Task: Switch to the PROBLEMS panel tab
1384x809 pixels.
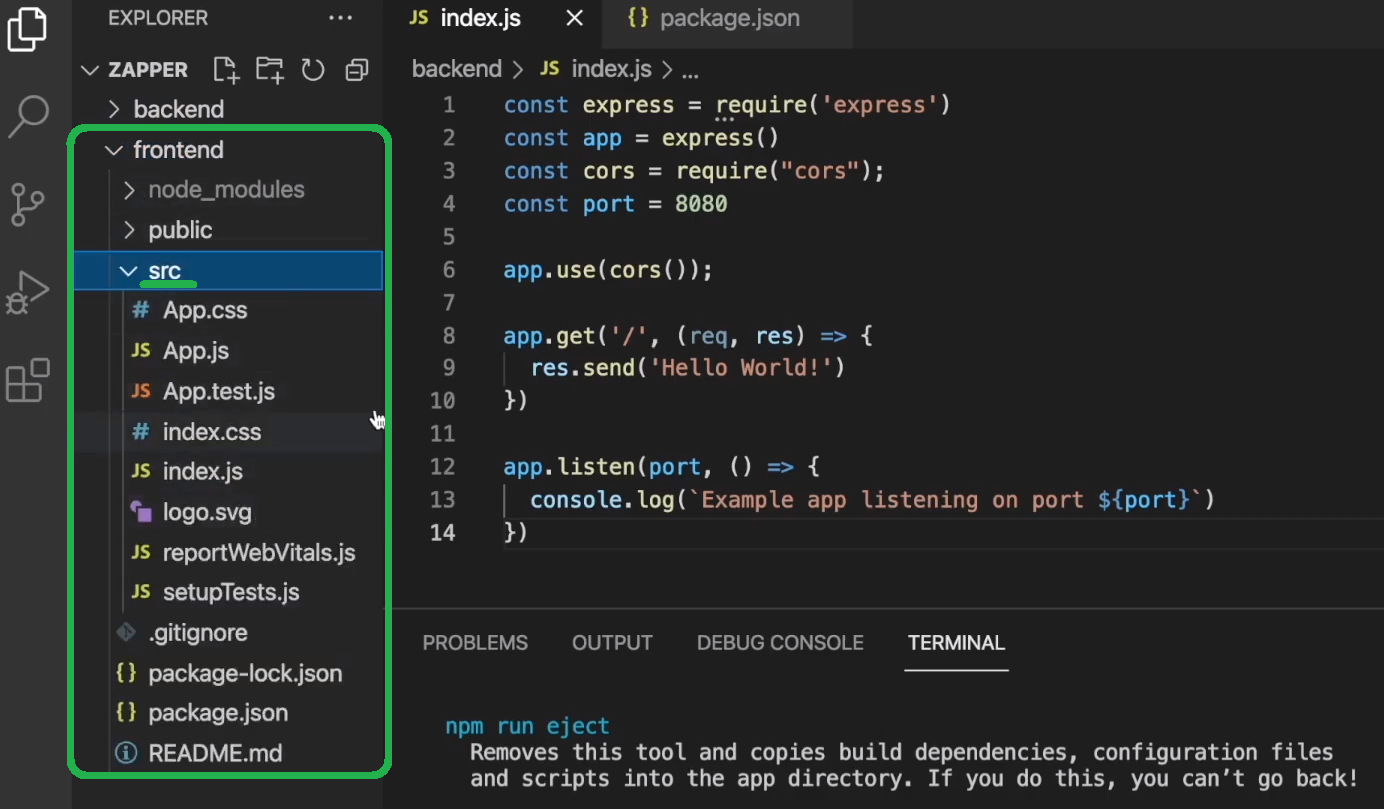Action: (x=475, y=643)
